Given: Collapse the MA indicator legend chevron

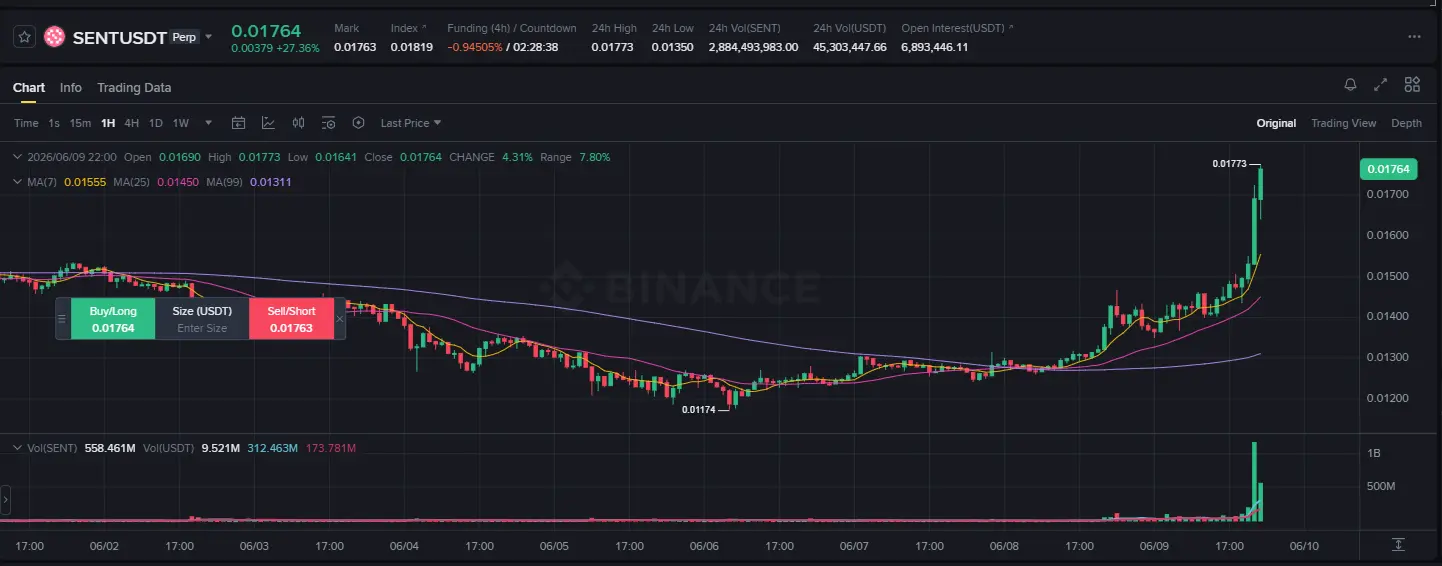Looking at the screenshot, I should (15, 182).
